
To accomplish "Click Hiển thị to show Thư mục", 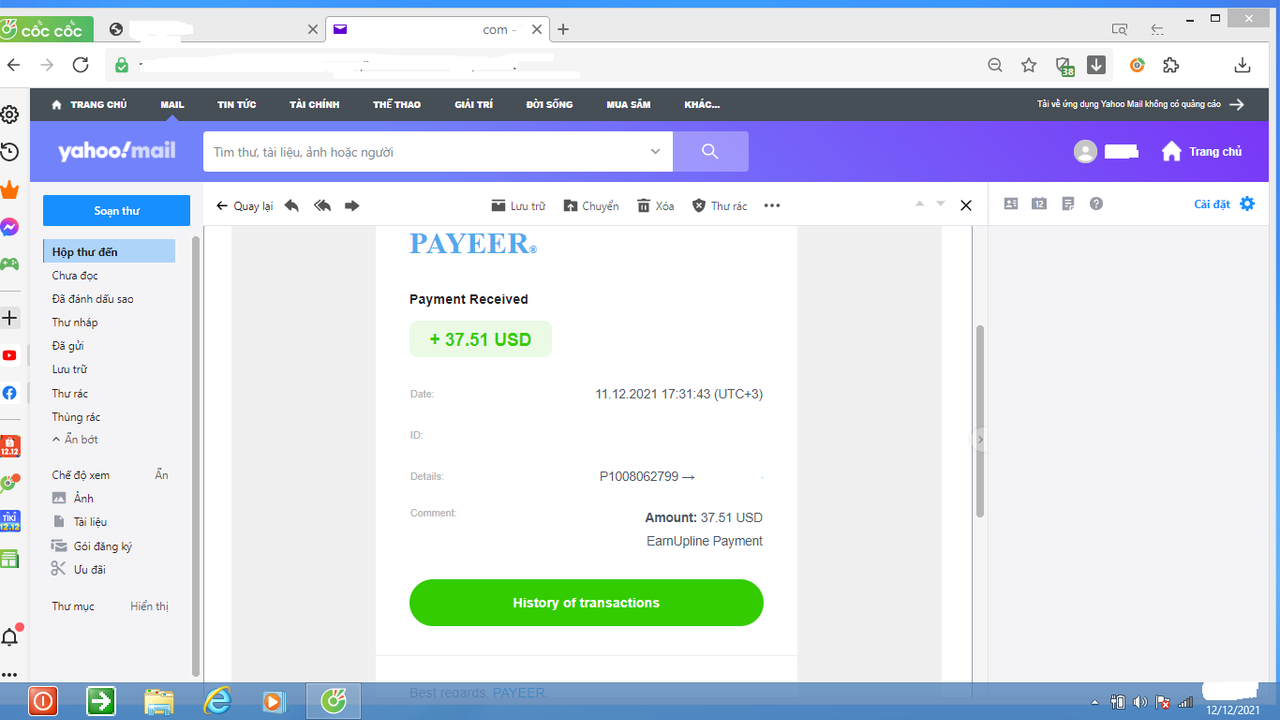I will click(149, 606).
